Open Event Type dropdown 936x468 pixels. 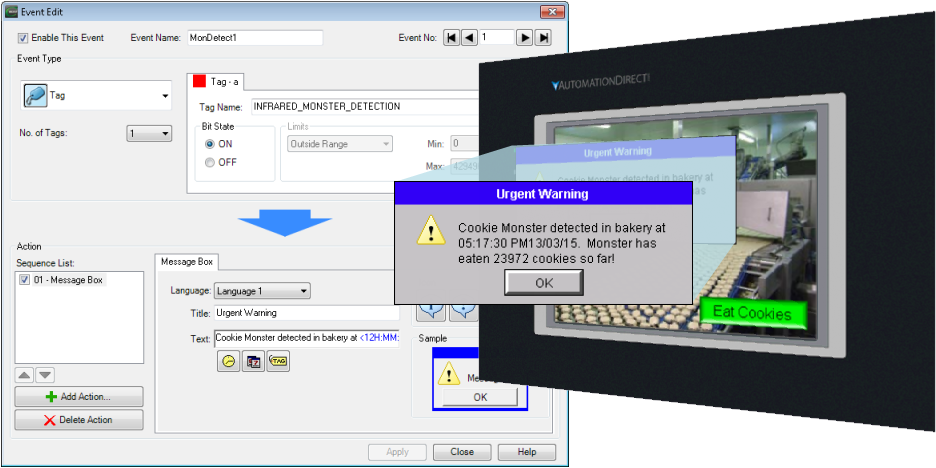click(x=165, y=96)
